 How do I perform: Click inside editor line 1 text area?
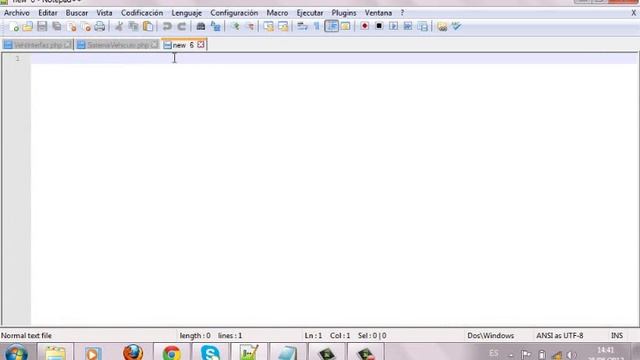coord(334,58)
